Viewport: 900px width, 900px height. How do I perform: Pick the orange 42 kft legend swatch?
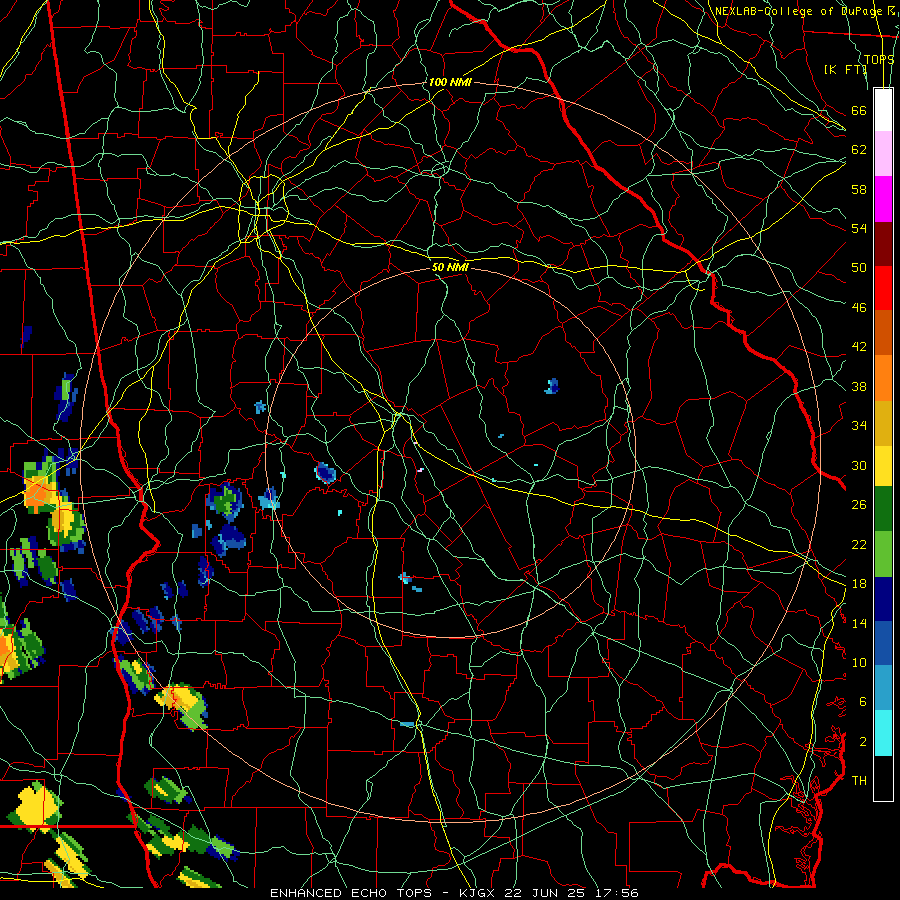pos(883,378)
